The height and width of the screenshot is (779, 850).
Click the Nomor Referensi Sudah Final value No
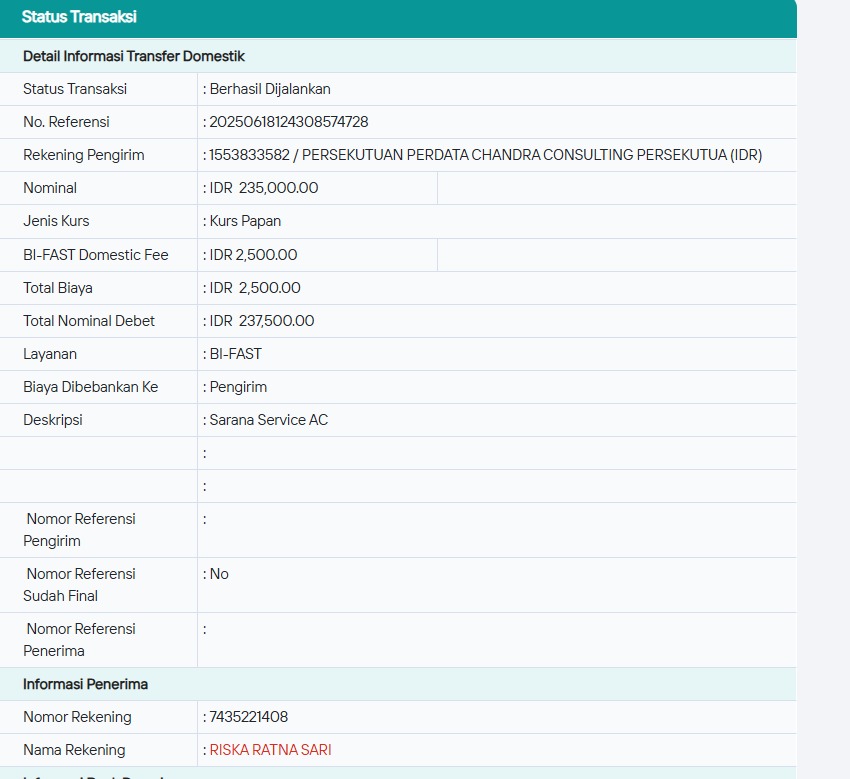[219, 574]
